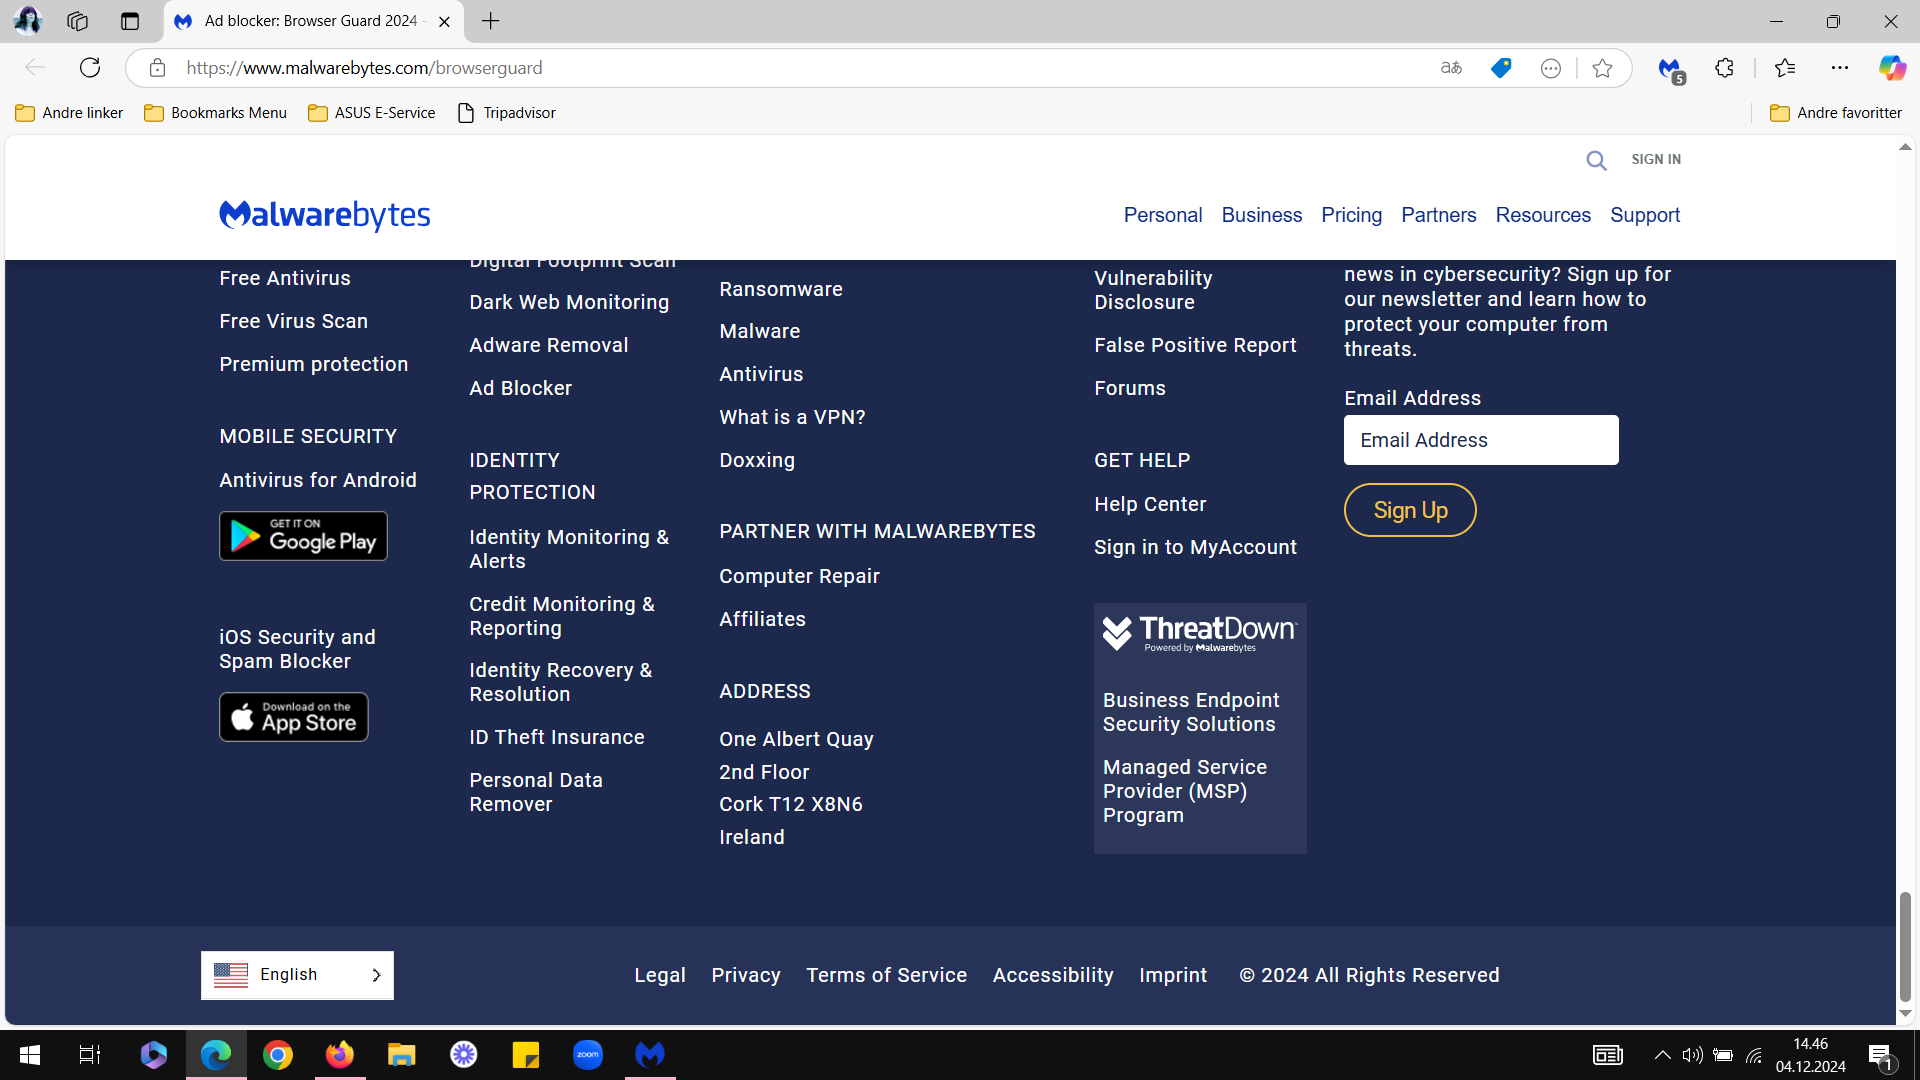Add page to favorites star icon
Viewport: 1920px width, 1080px height.
click(1602, 68)
